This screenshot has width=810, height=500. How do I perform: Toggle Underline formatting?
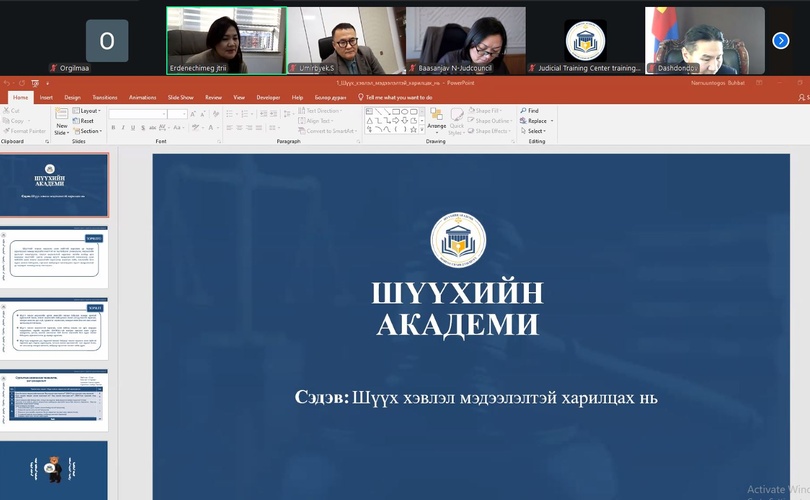coord(133,128)
